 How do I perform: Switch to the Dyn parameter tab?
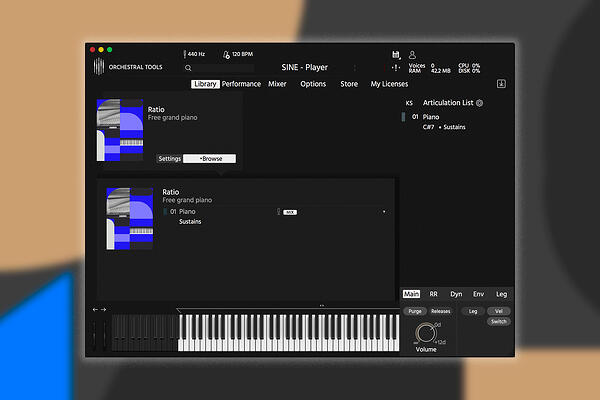pos(456,294)
